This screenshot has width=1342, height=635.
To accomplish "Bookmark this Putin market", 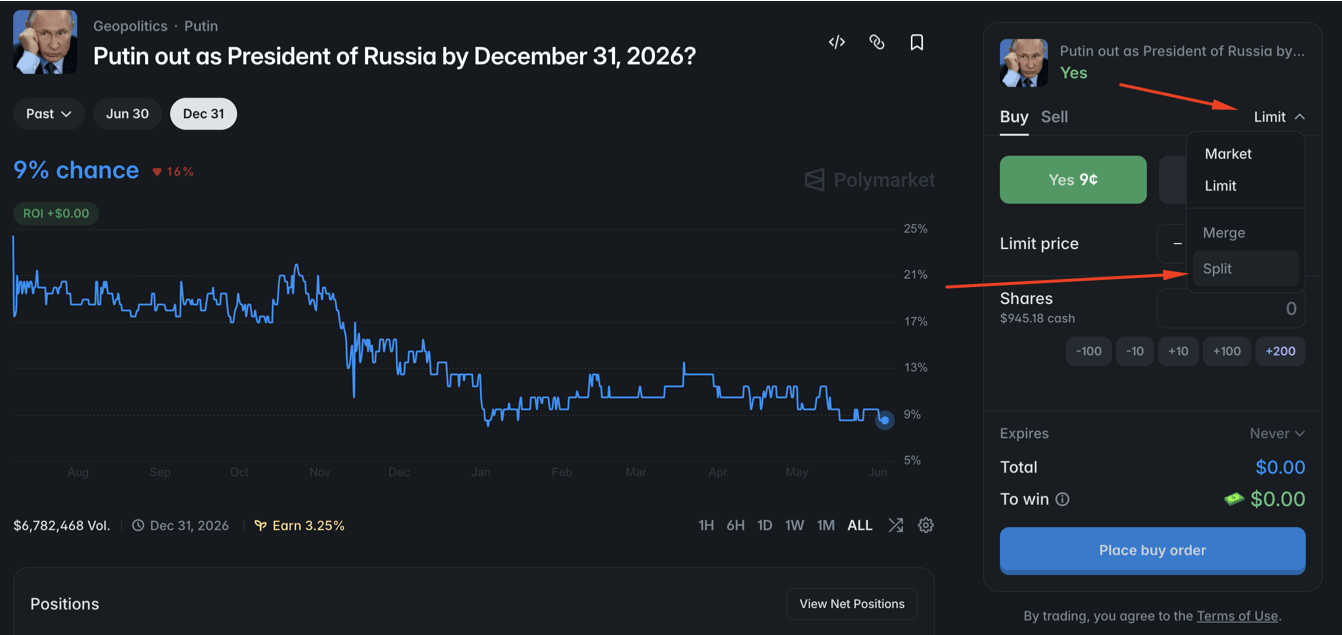I will pyautogui.click(x=917, y=42).
